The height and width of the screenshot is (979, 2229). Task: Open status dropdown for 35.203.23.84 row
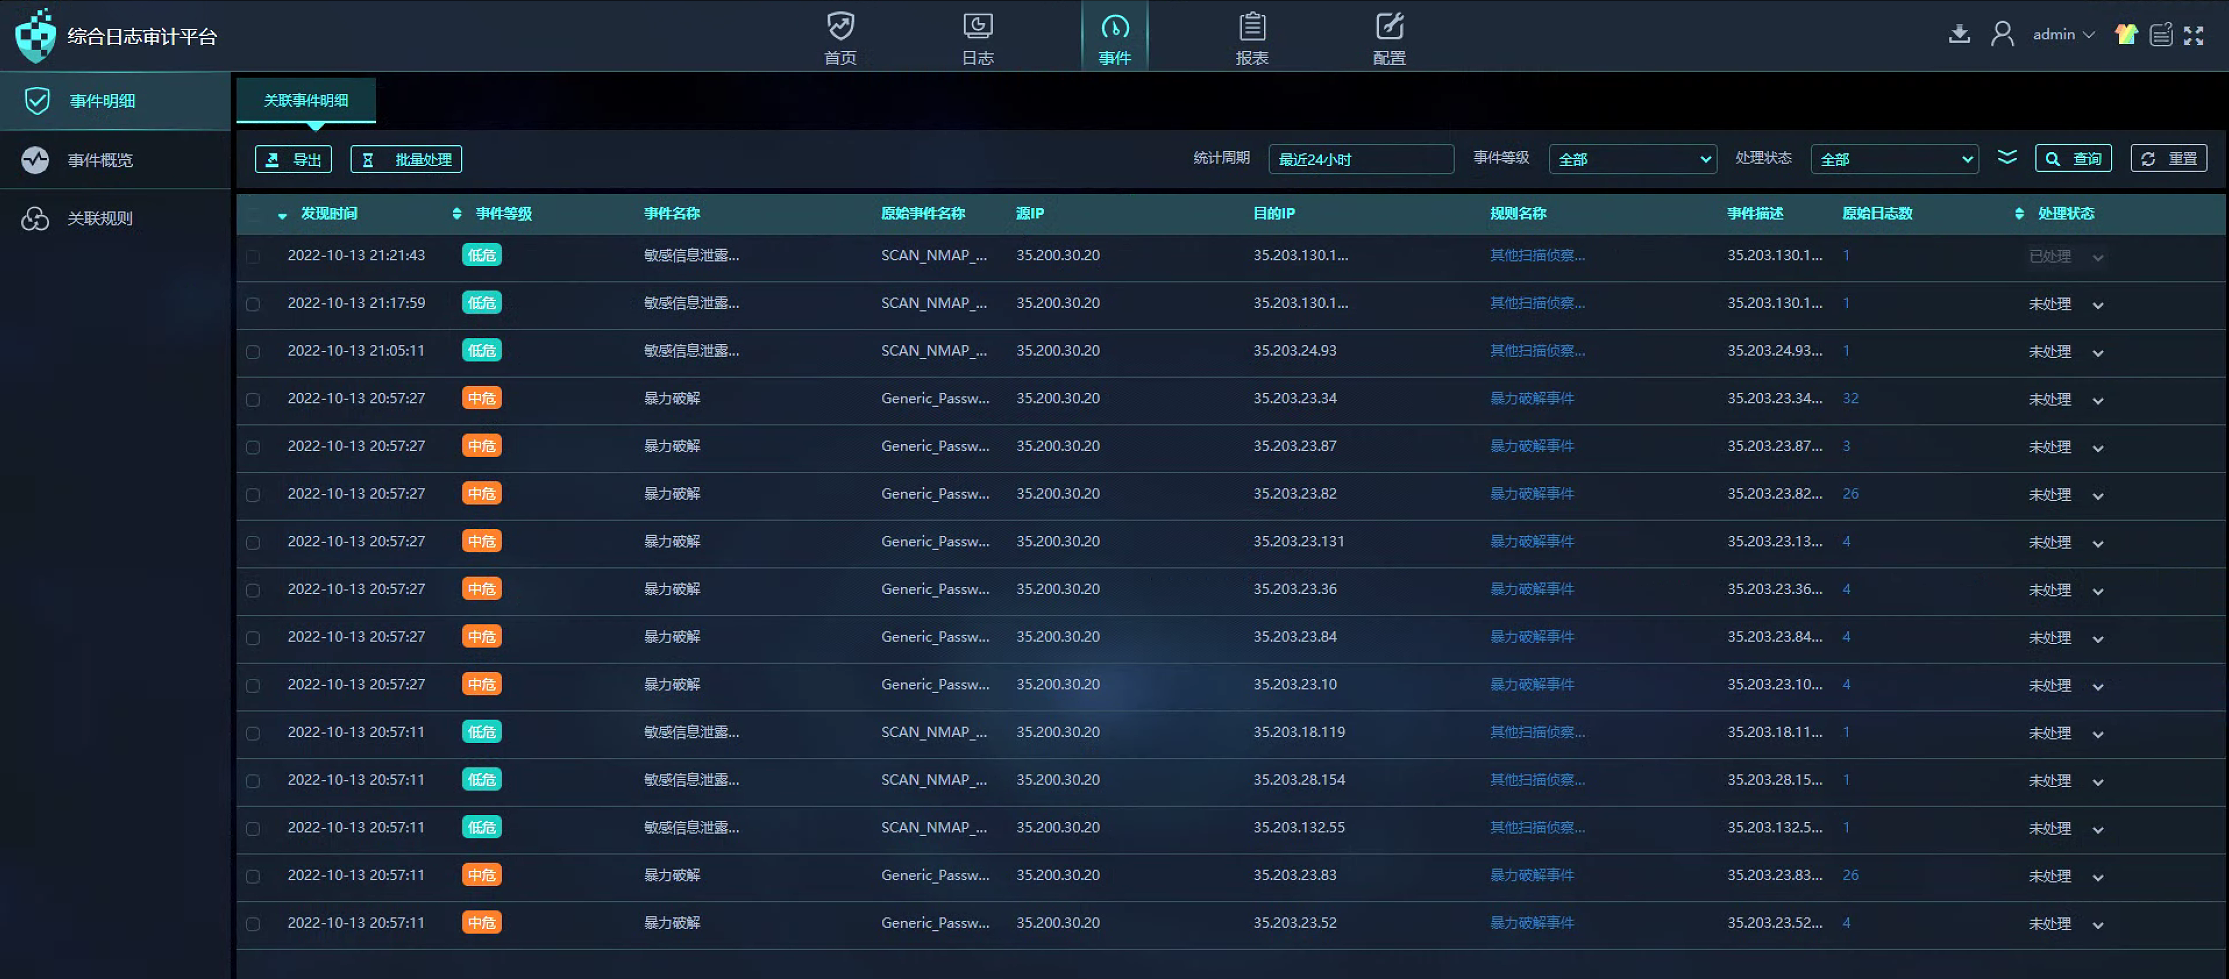tap(2067, 638)
